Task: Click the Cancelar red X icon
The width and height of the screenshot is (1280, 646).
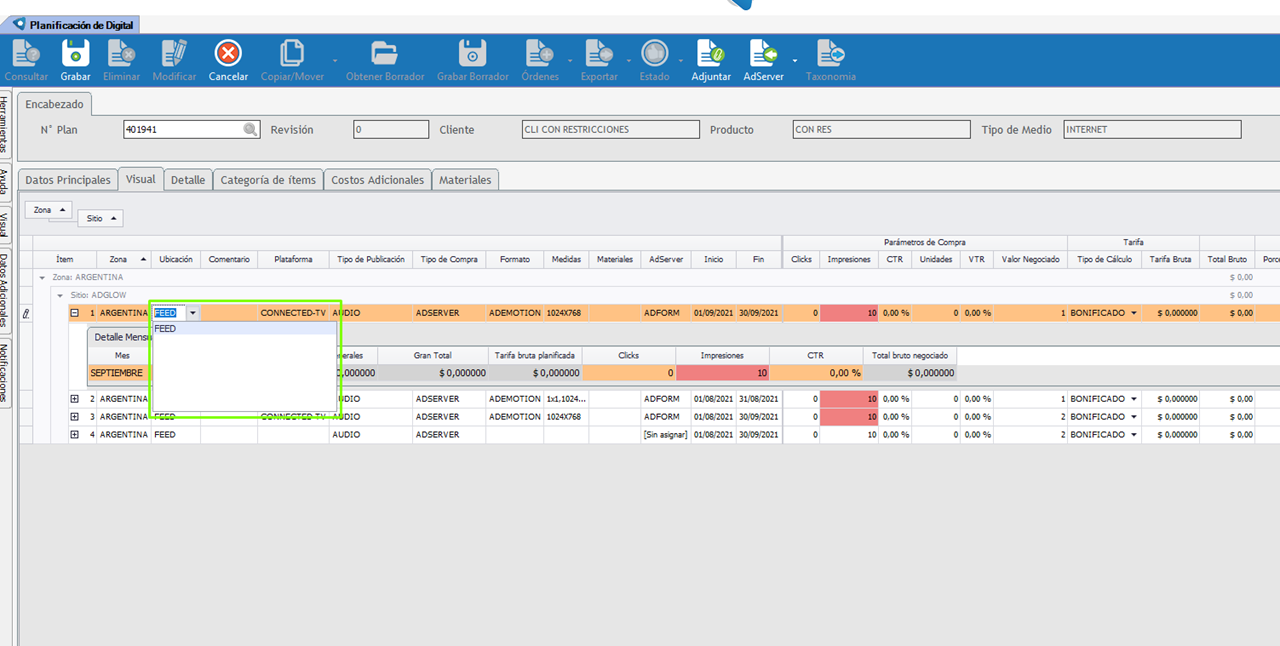Action: tap(228, 53)
